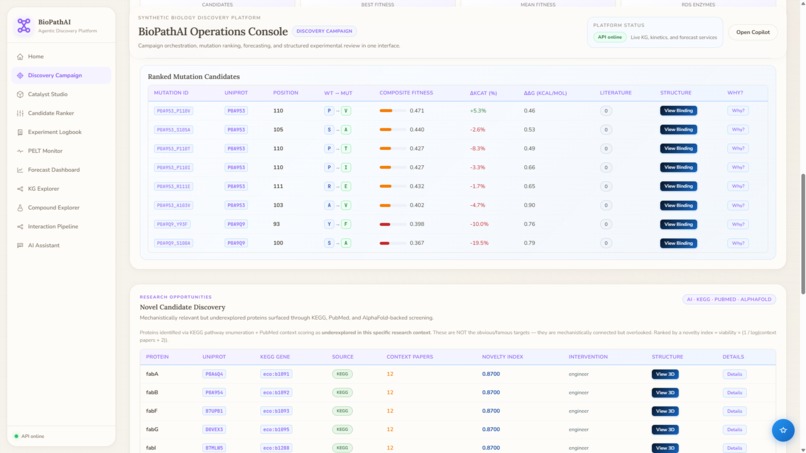
Task: Click the page vertical scrollbar
Action: (x=803, y=234)
